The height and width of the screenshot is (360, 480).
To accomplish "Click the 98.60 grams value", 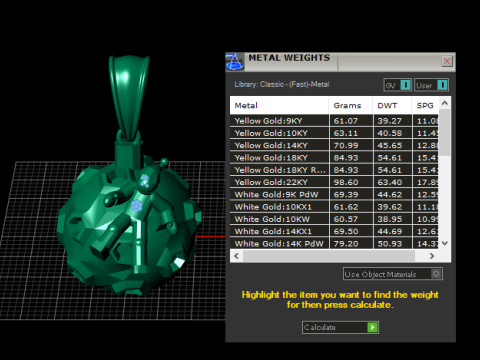I will point(346,182).
